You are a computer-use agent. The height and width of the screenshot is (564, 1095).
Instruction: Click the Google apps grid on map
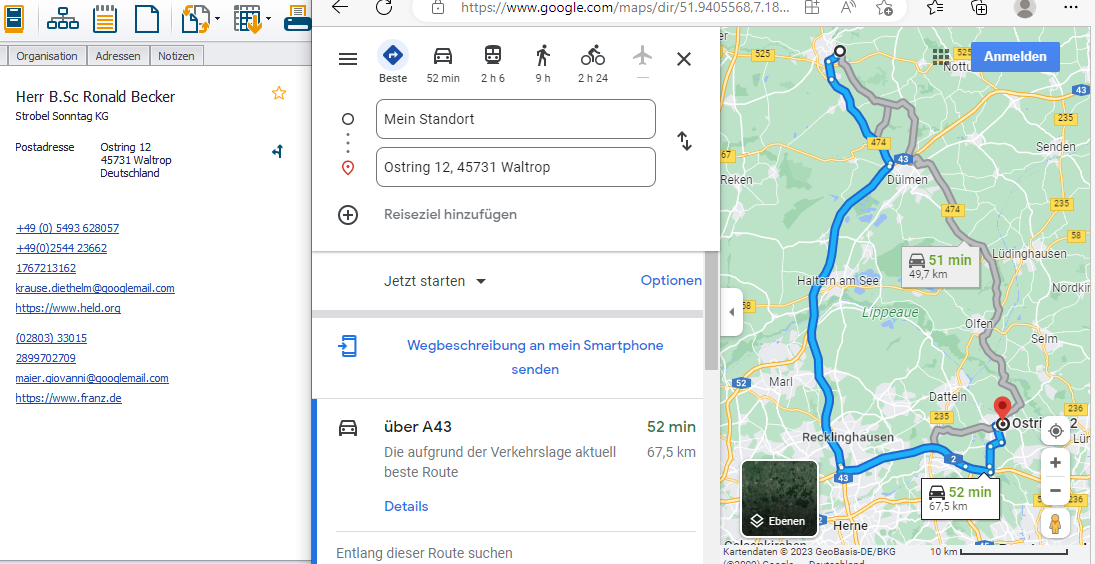pyautogui.click(x=941, y=57)
